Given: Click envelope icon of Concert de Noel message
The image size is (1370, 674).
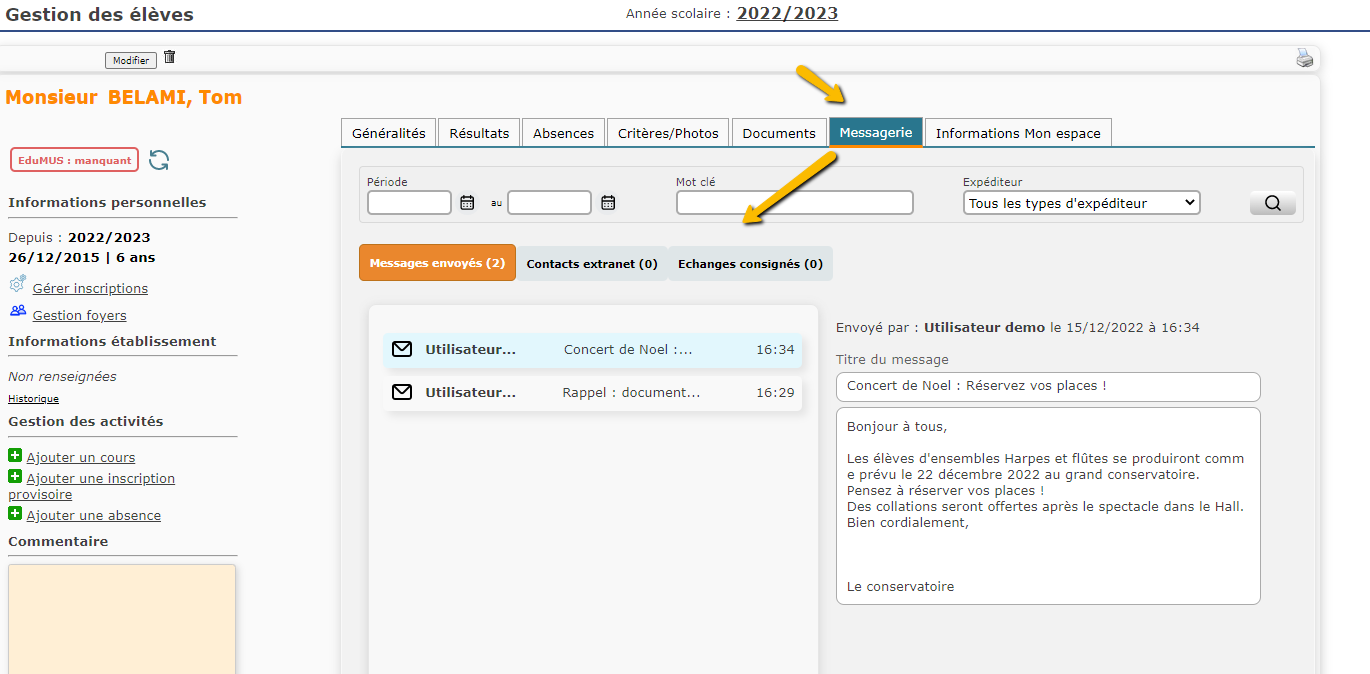Looking at the screenshot, I should click(402, 350).
